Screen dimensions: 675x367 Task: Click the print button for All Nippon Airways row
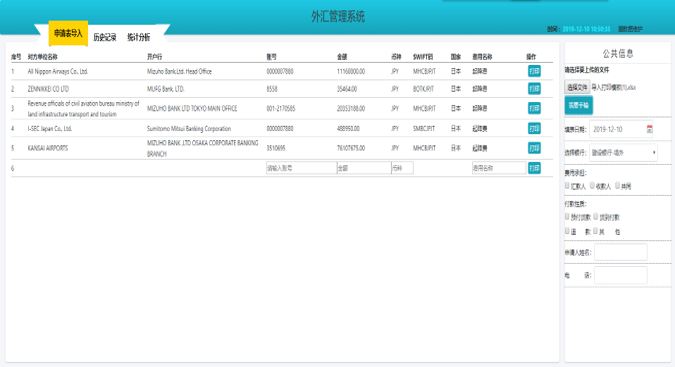[x=534, y=71]
